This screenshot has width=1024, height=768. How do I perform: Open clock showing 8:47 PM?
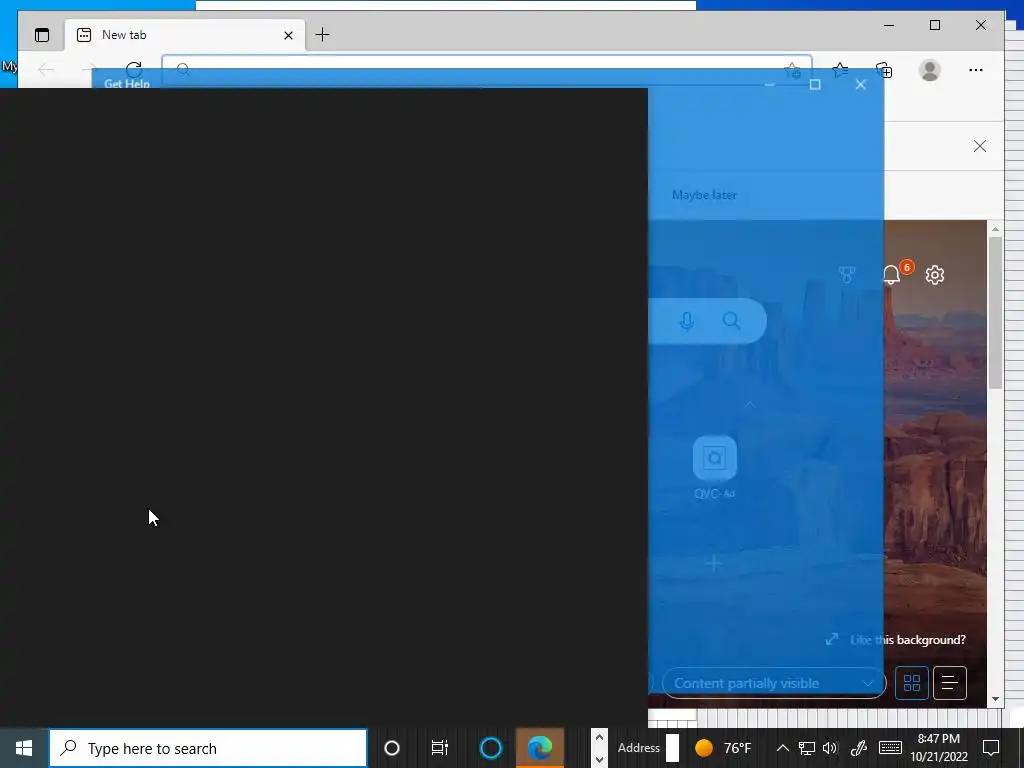pyautogui.click(x=938, y=748)
